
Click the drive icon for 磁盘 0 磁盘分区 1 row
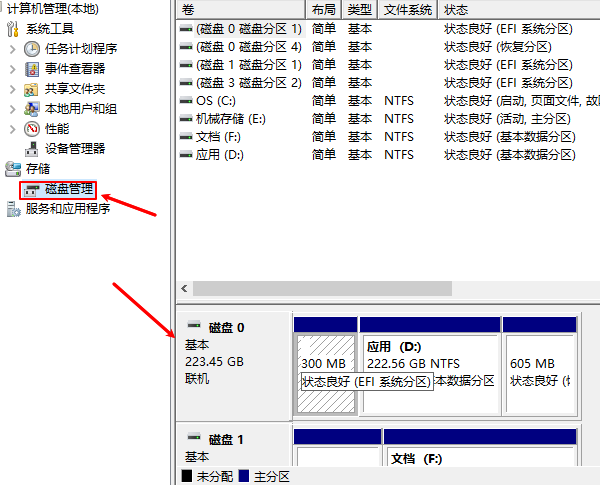pos(186,29)
